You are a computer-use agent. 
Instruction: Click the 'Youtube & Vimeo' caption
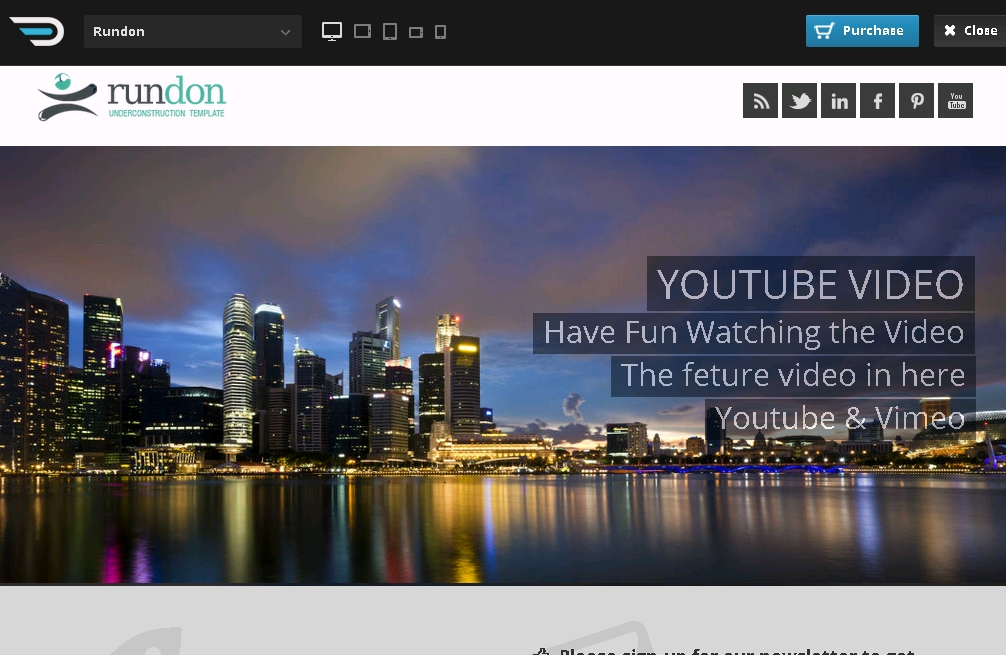click(839, 418)
